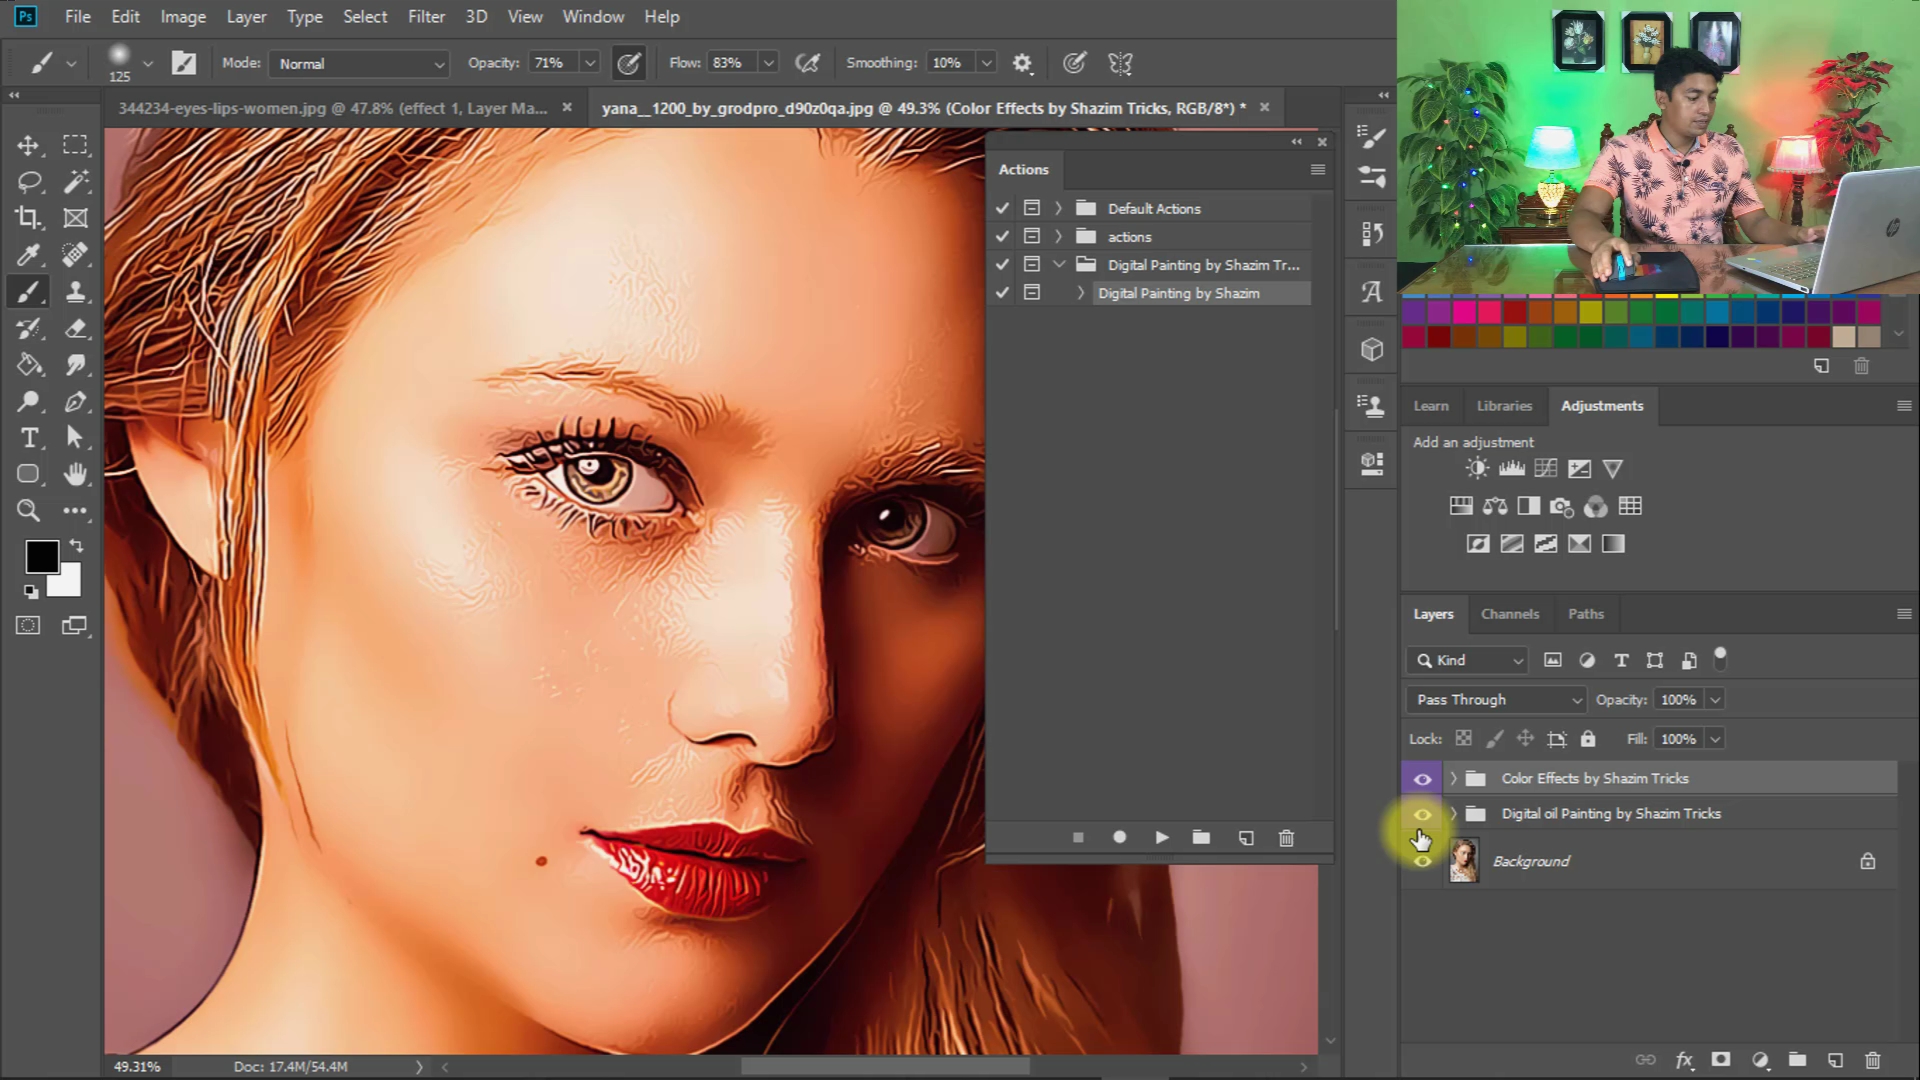The image size is (1920, 1080).
Task: Open the Filter menu
Action: click(x=426, y=16)
